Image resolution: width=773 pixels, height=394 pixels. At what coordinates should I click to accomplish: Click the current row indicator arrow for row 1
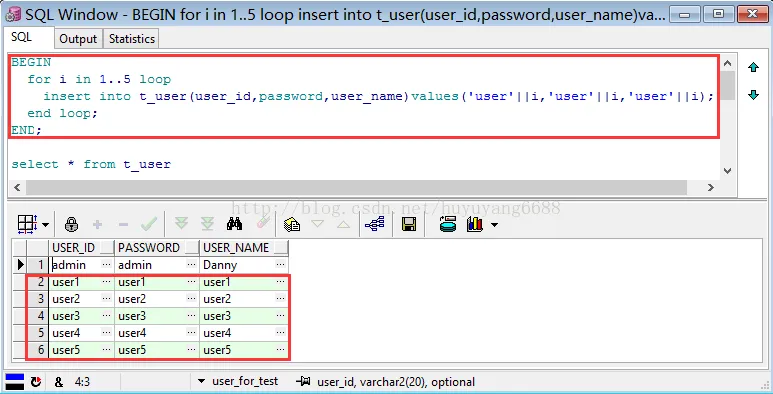[20, 265]
